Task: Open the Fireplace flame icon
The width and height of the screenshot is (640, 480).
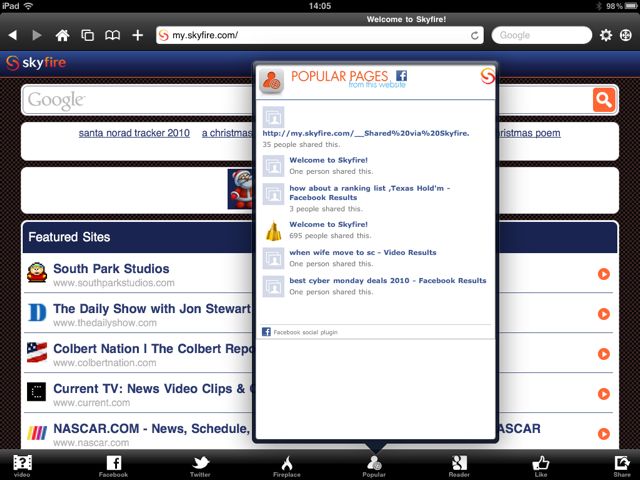Action: coord(287,466)
